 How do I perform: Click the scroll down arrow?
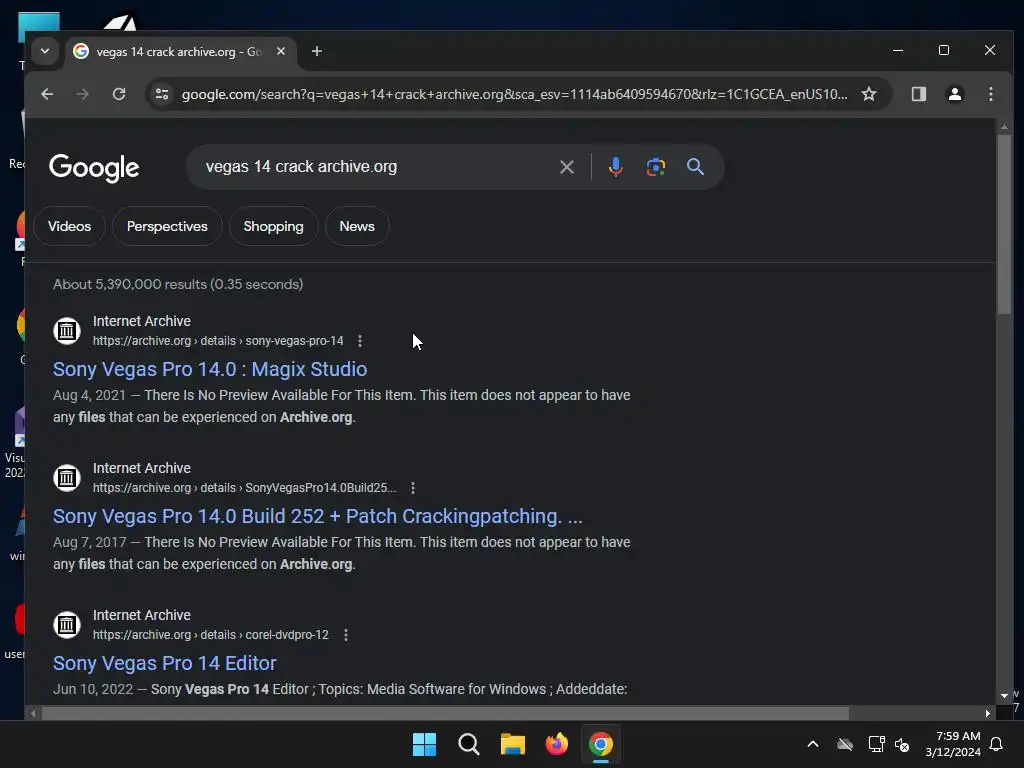click(x=1004, y=696)
